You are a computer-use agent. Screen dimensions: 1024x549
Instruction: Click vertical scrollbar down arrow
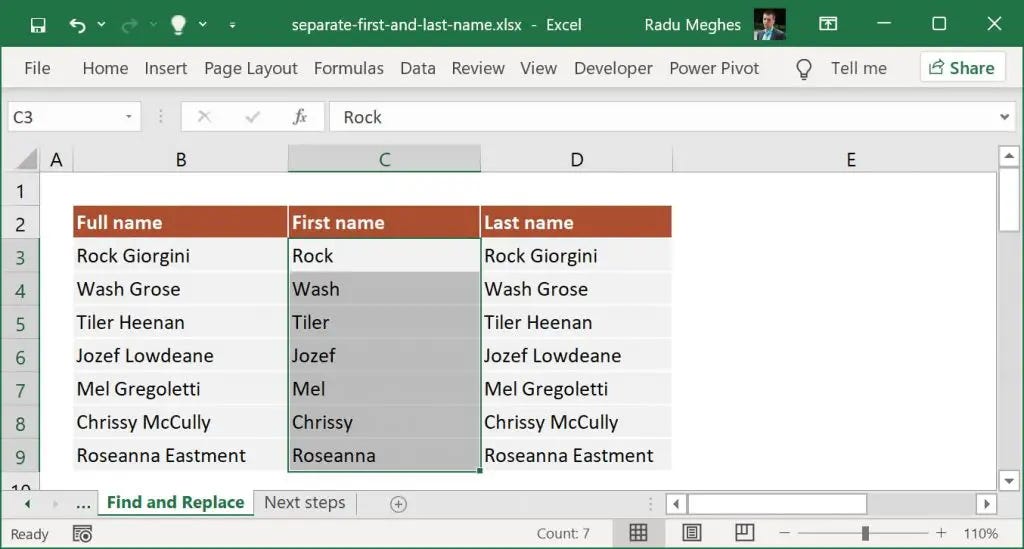[x=1009, y=481]
